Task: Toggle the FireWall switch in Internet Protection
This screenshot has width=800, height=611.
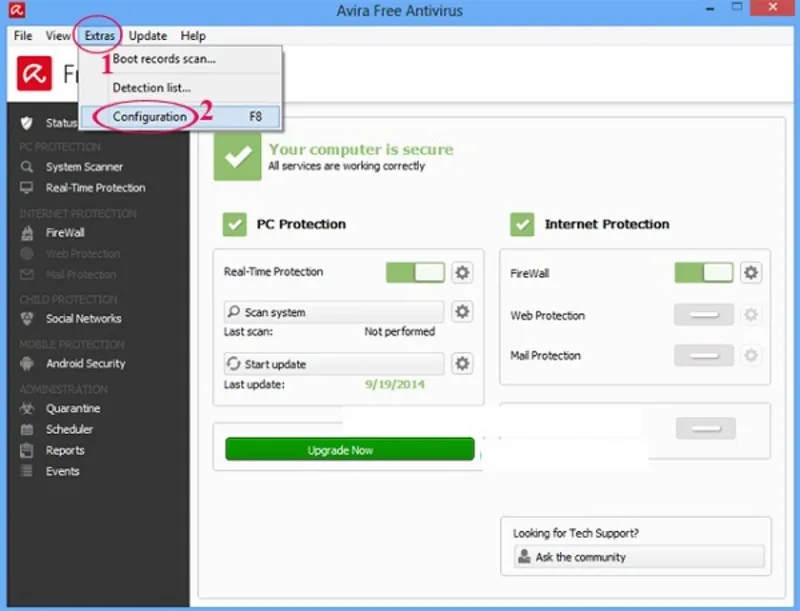Action: pos(704,273)
